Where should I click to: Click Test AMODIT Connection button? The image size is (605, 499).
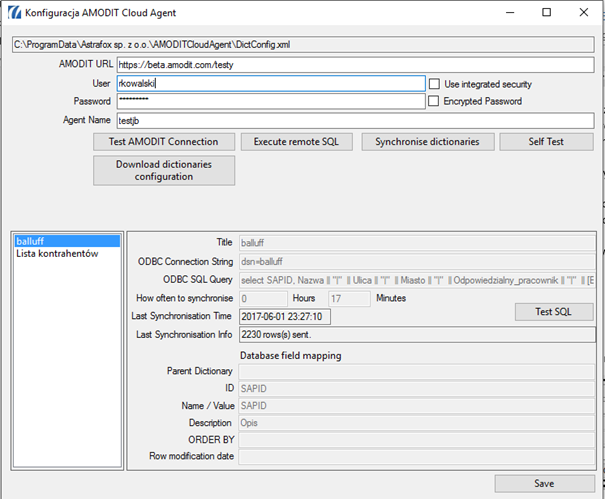164,142
